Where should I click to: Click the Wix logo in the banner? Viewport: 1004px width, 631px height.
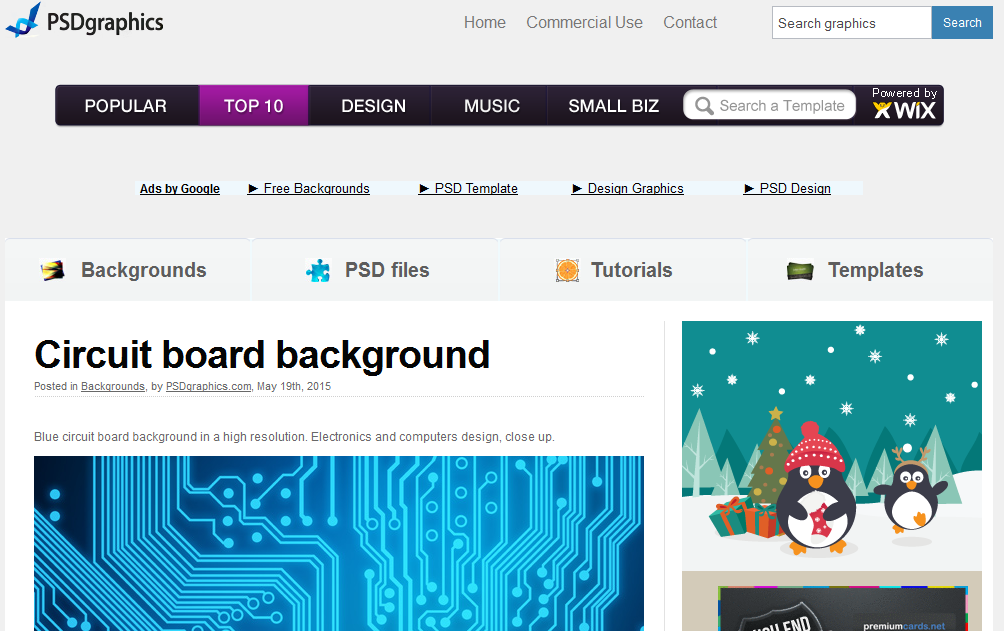904,111
